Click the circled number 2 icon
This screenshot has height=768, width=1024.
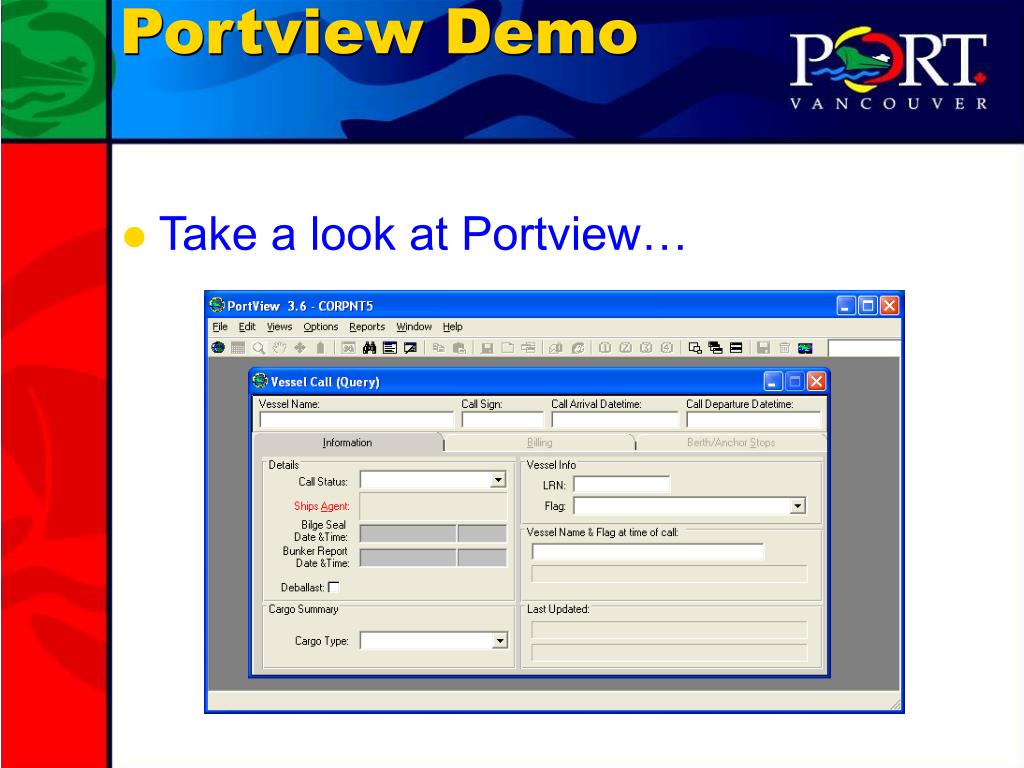click(x=625, y=348)
